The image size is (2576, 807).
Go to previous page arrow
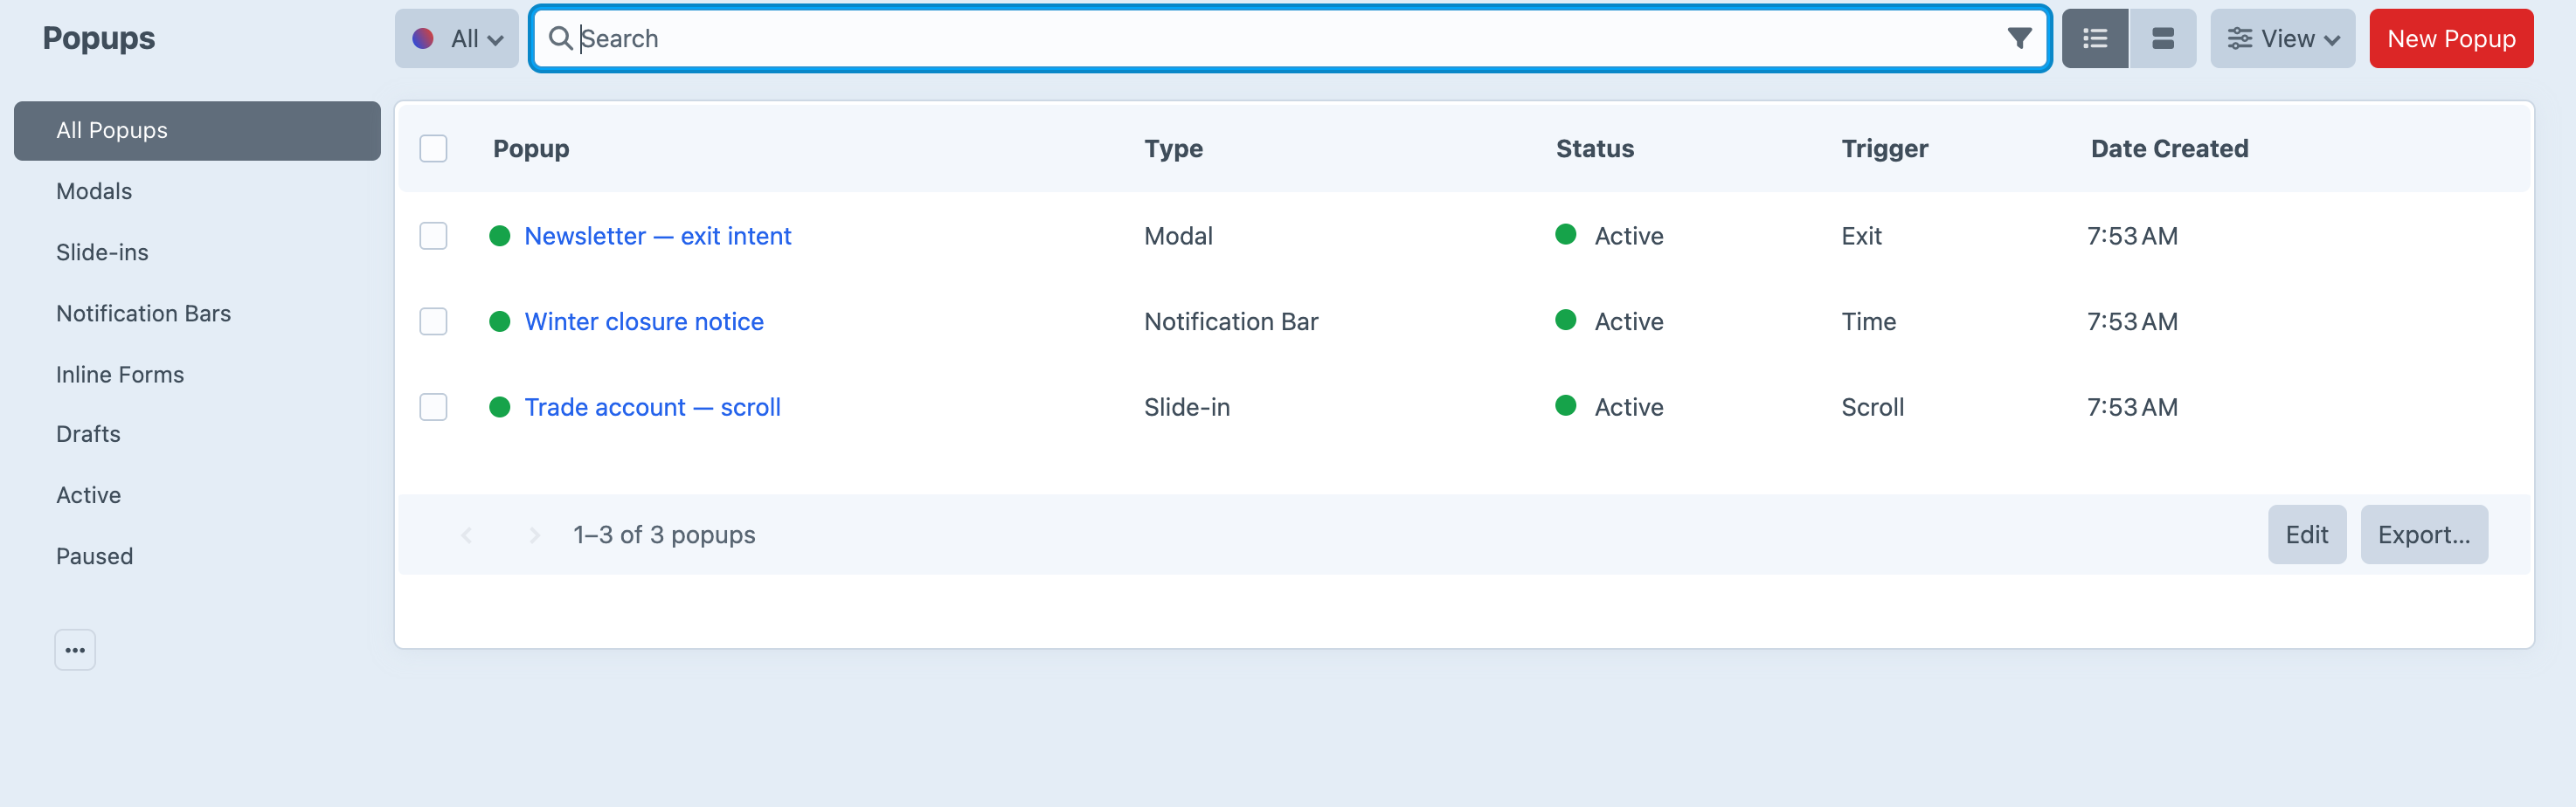(x=466, y=535)
